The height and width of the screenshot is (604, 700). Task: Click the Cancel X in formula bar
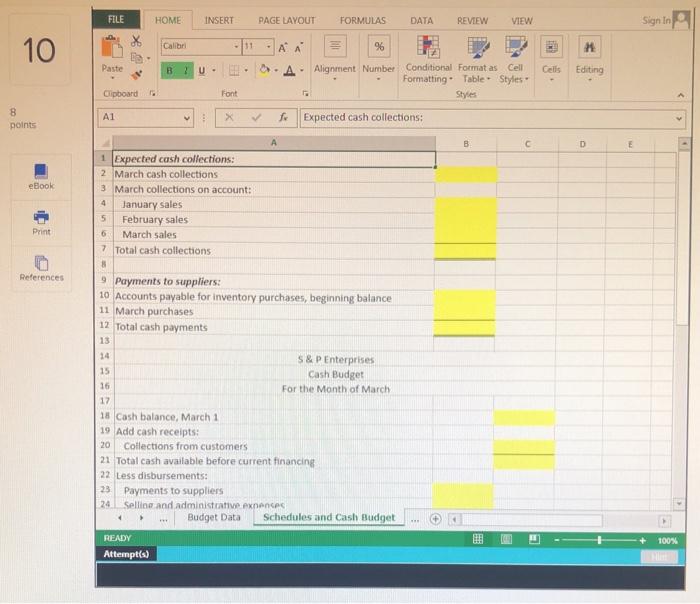tap(229, 117)
